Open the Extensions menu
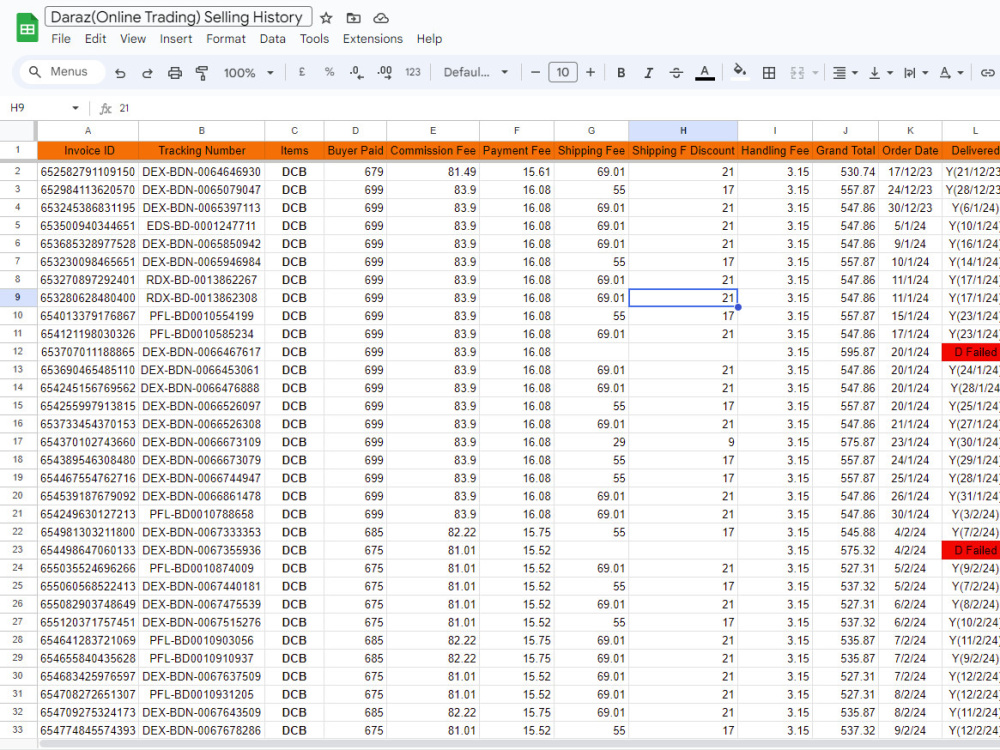The height and width of the screenshot is (750, 1000). point(372,39)
